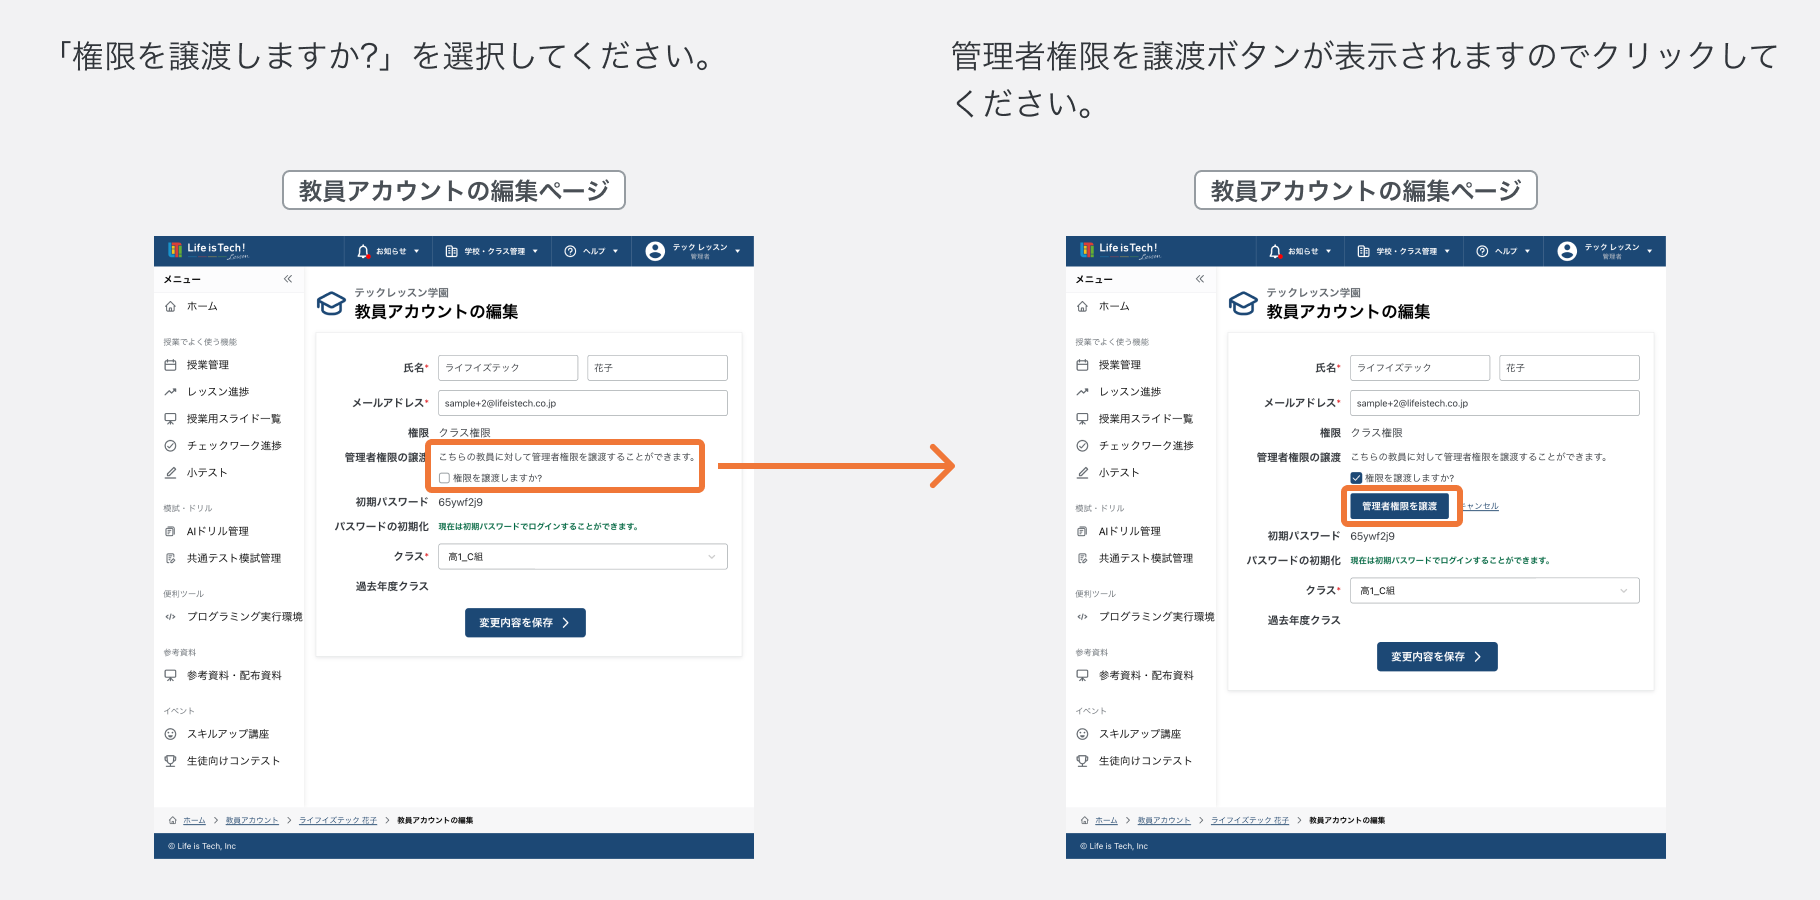Click 管理者権限を譲渡 button in right screenshot
Screen dimensions: 1820x900
[1399, 506]
